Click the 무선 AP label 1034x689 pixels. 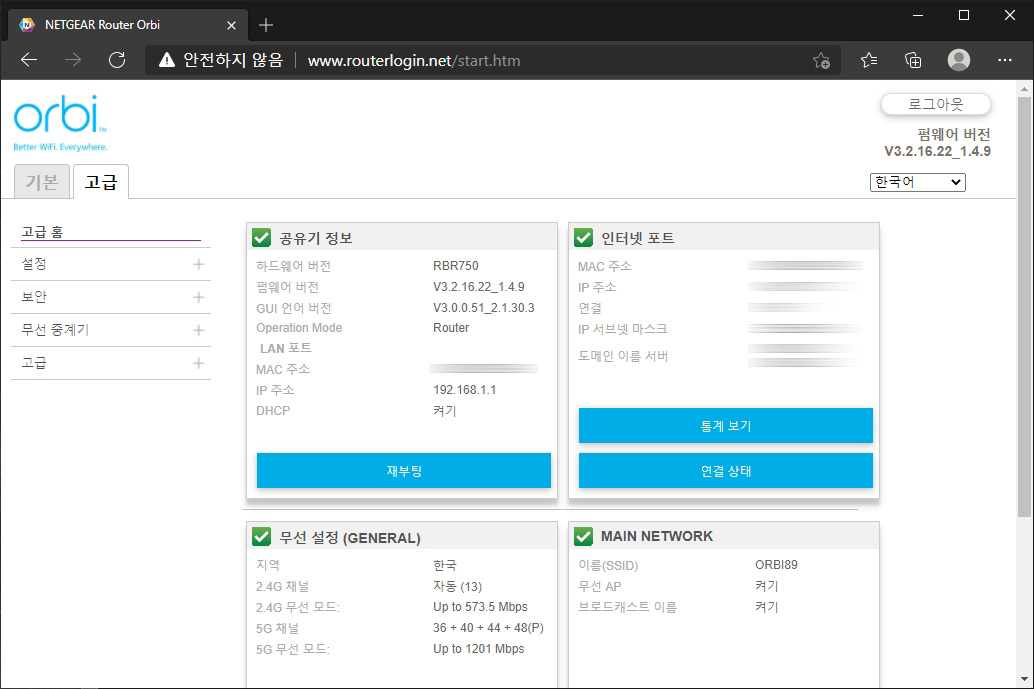599,586
